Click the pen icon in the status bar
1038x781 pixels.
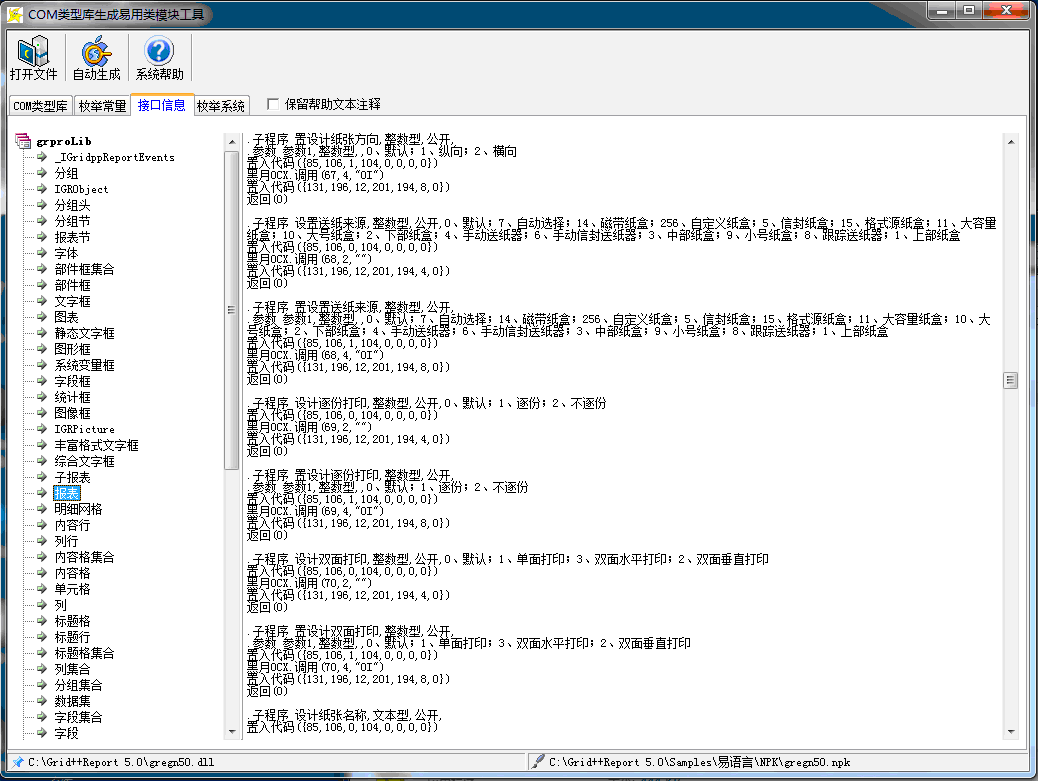pos(538,762)
